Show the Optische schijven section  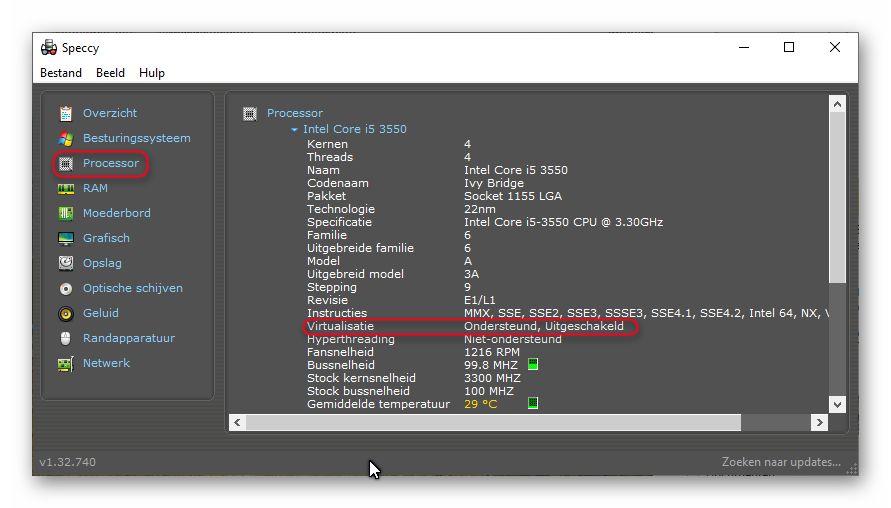tap(133, 288)
